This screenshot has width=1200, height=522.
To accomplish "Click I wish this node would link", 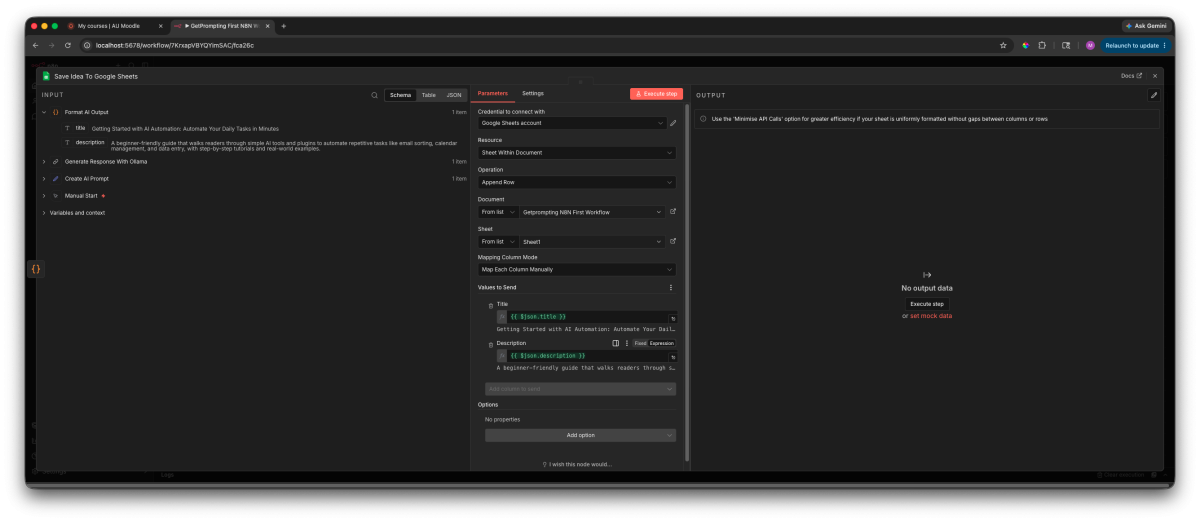I will pos(576,464).
